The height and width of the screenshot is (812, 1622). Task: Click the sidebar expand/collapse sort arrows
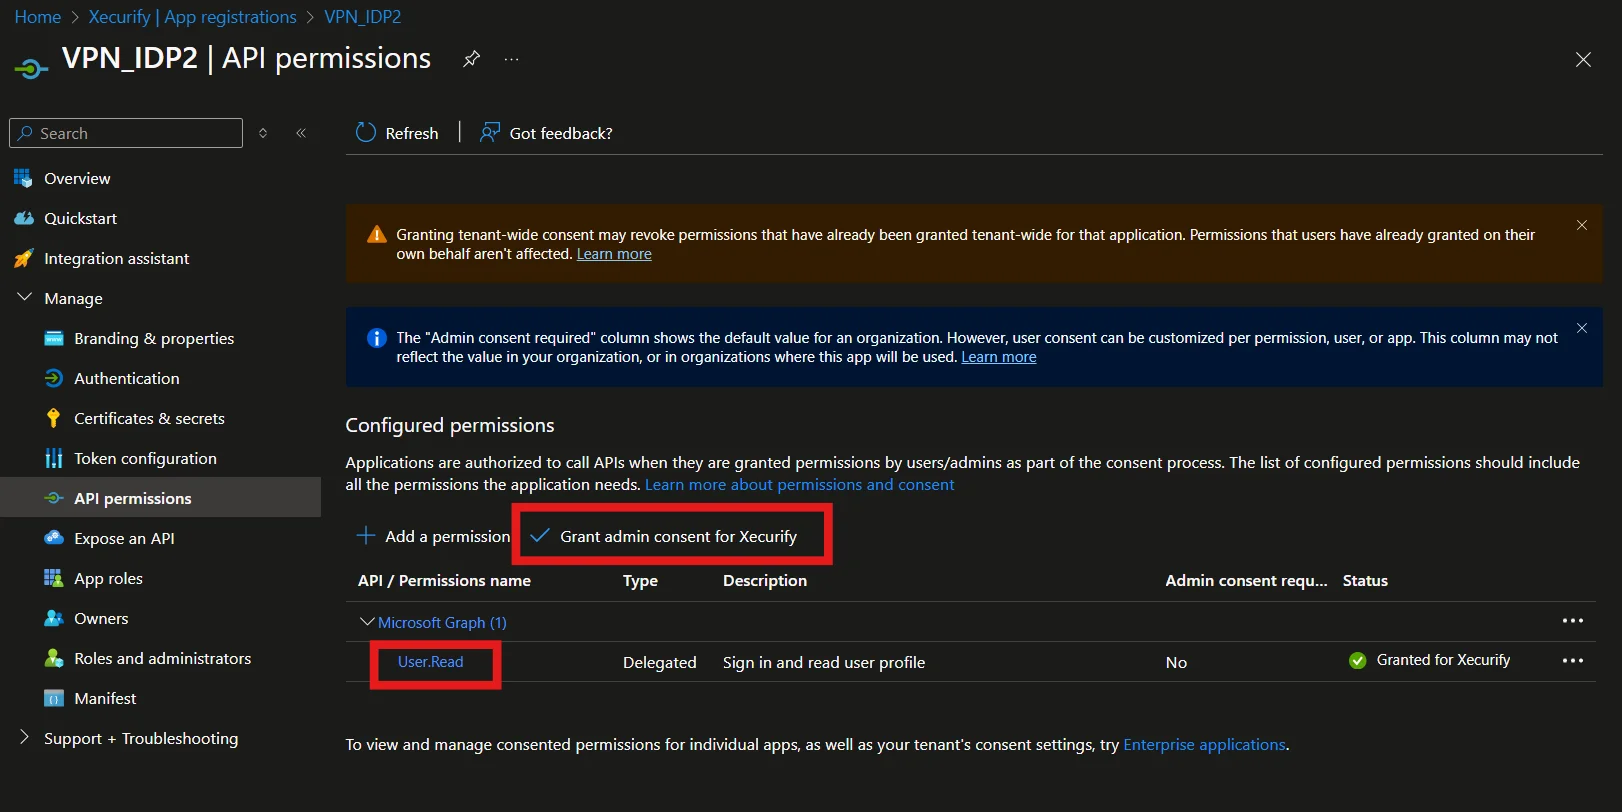(x=263, y=133)
